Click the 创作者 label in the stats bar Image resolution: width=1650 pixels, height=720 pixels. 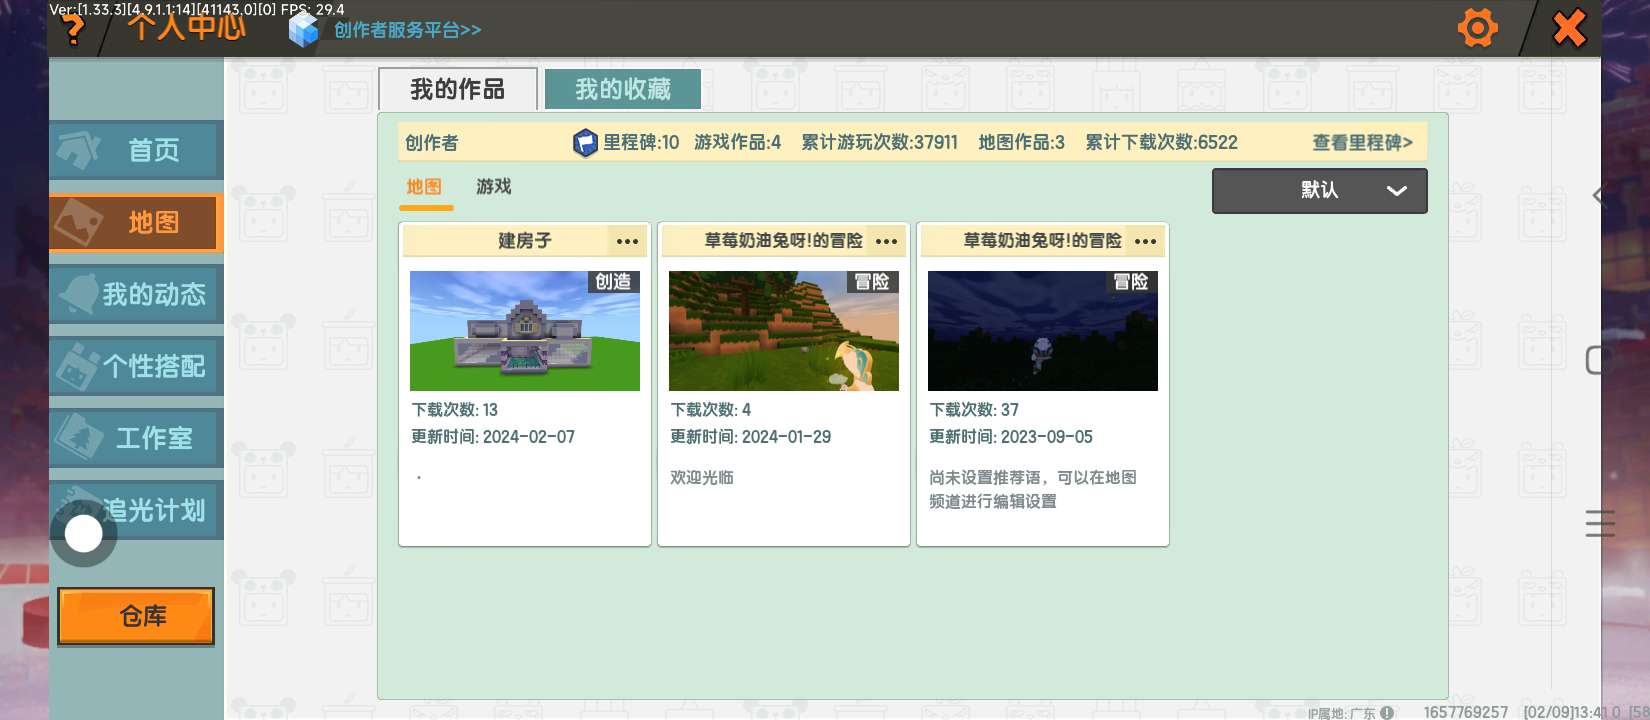(432, 143)
